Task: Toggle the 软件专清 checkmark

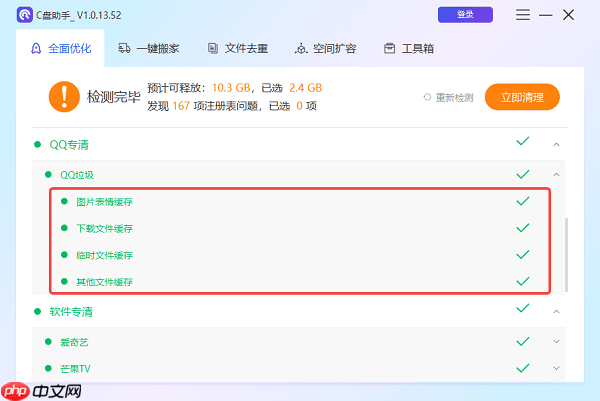Action: 523,308
